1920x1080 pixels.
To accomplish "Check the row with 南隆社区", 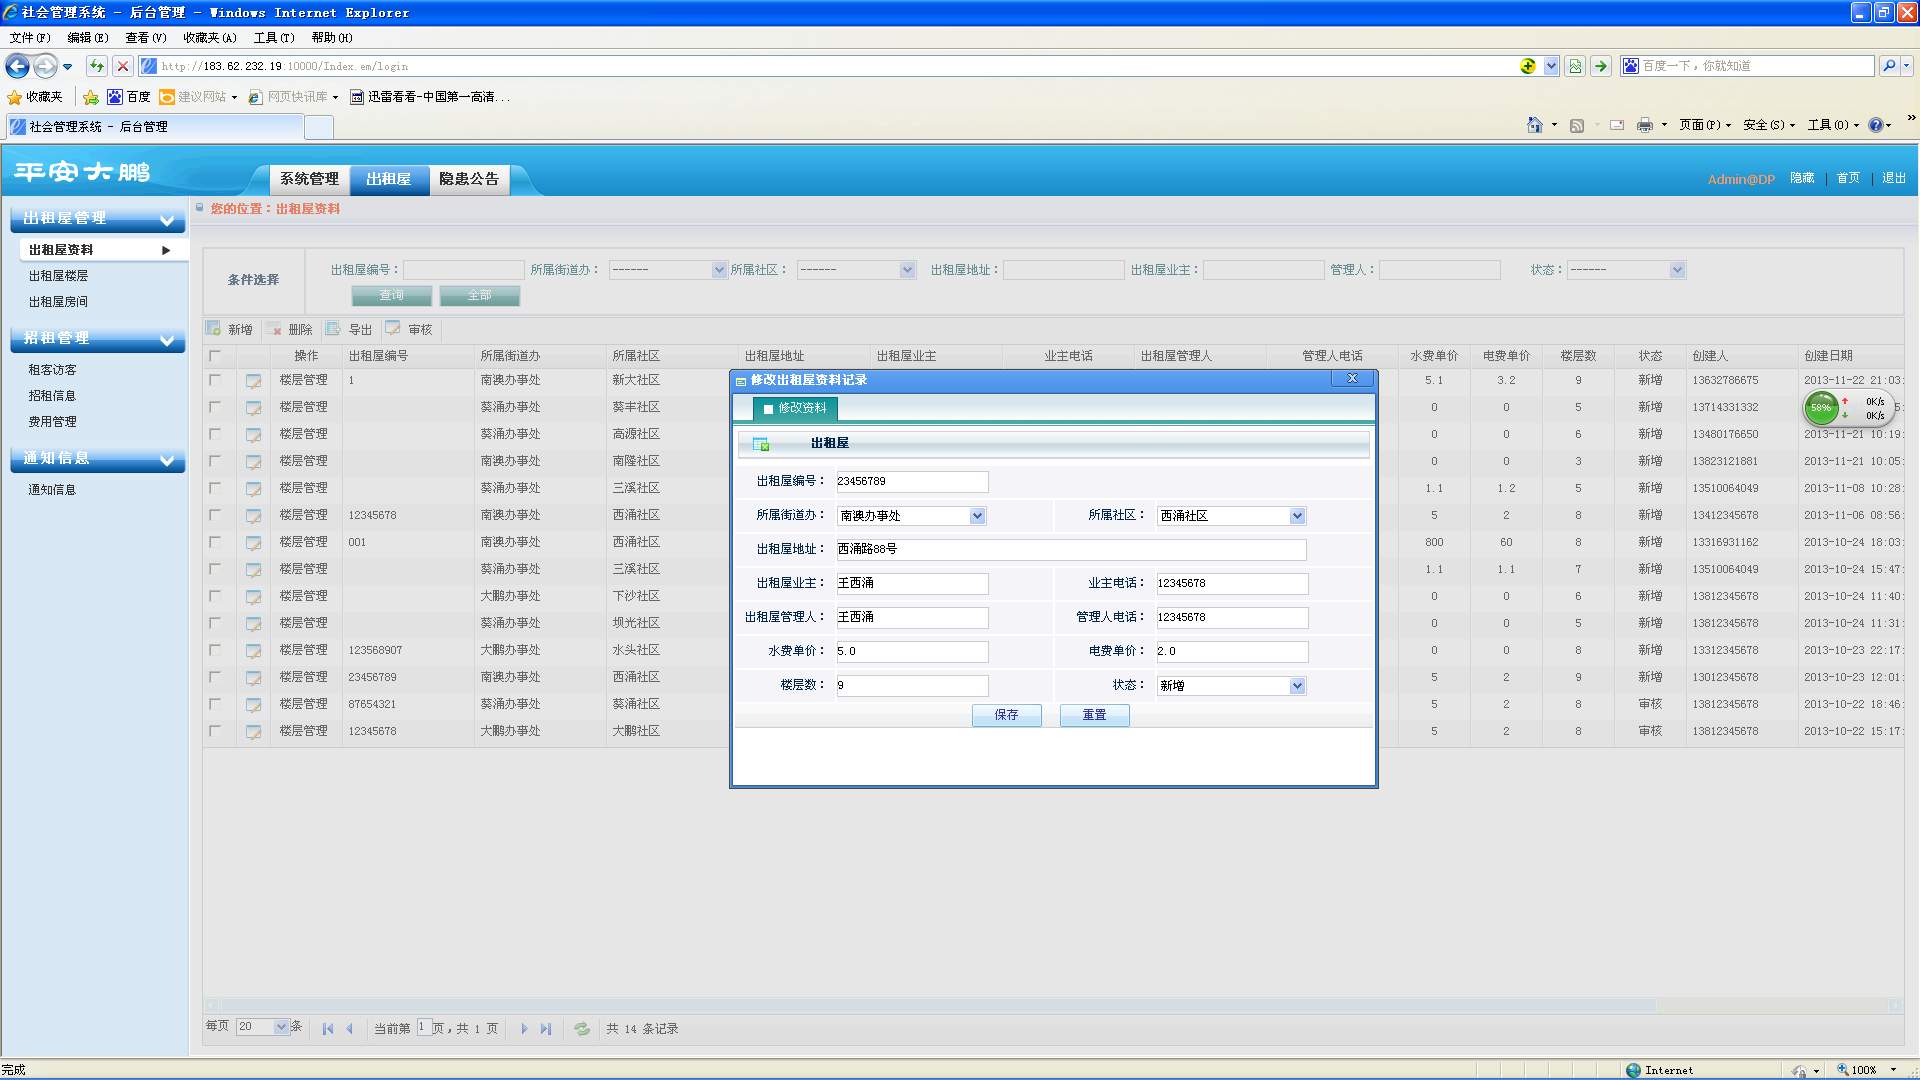I will (x=215, y=461).
